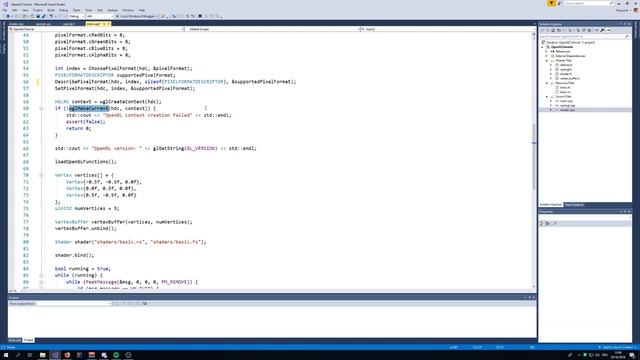Click the Undo toolbar icon
The image size is (640, 360).
coord(51,16)
